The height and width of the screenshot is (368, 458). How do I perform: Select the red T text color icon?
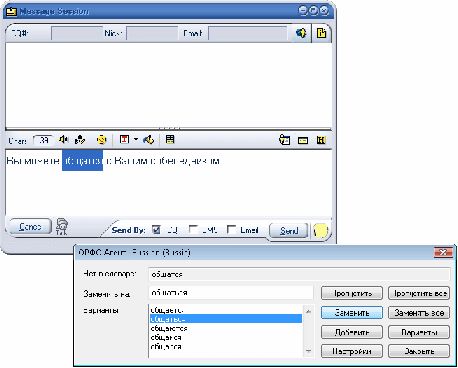[124, 139]
